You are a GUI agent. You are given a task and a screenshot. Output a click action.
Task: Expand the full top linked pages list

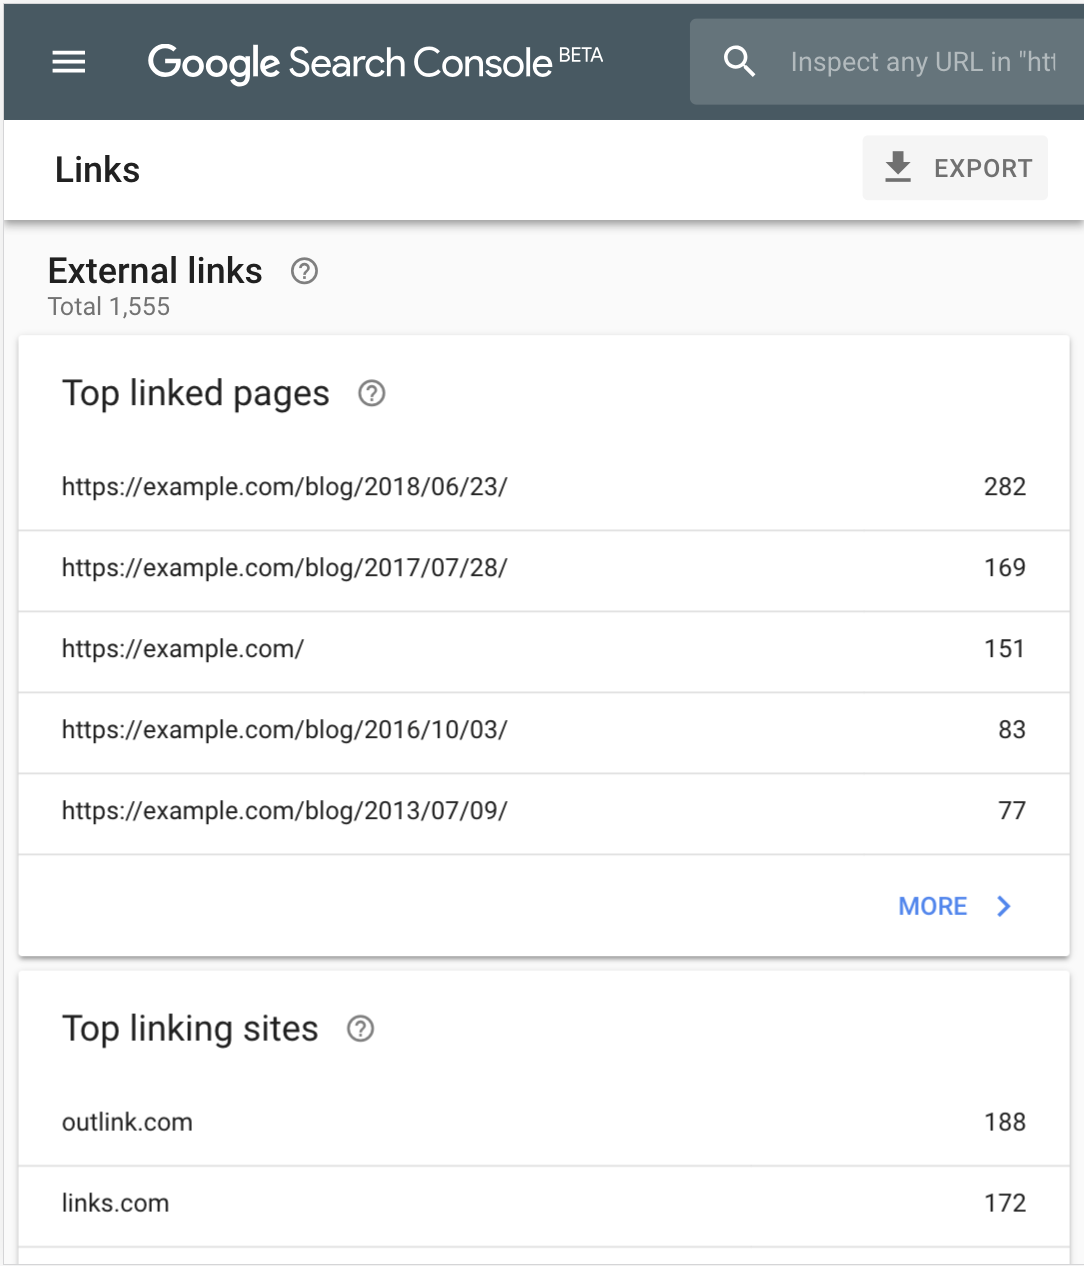(x=932, y=906)
